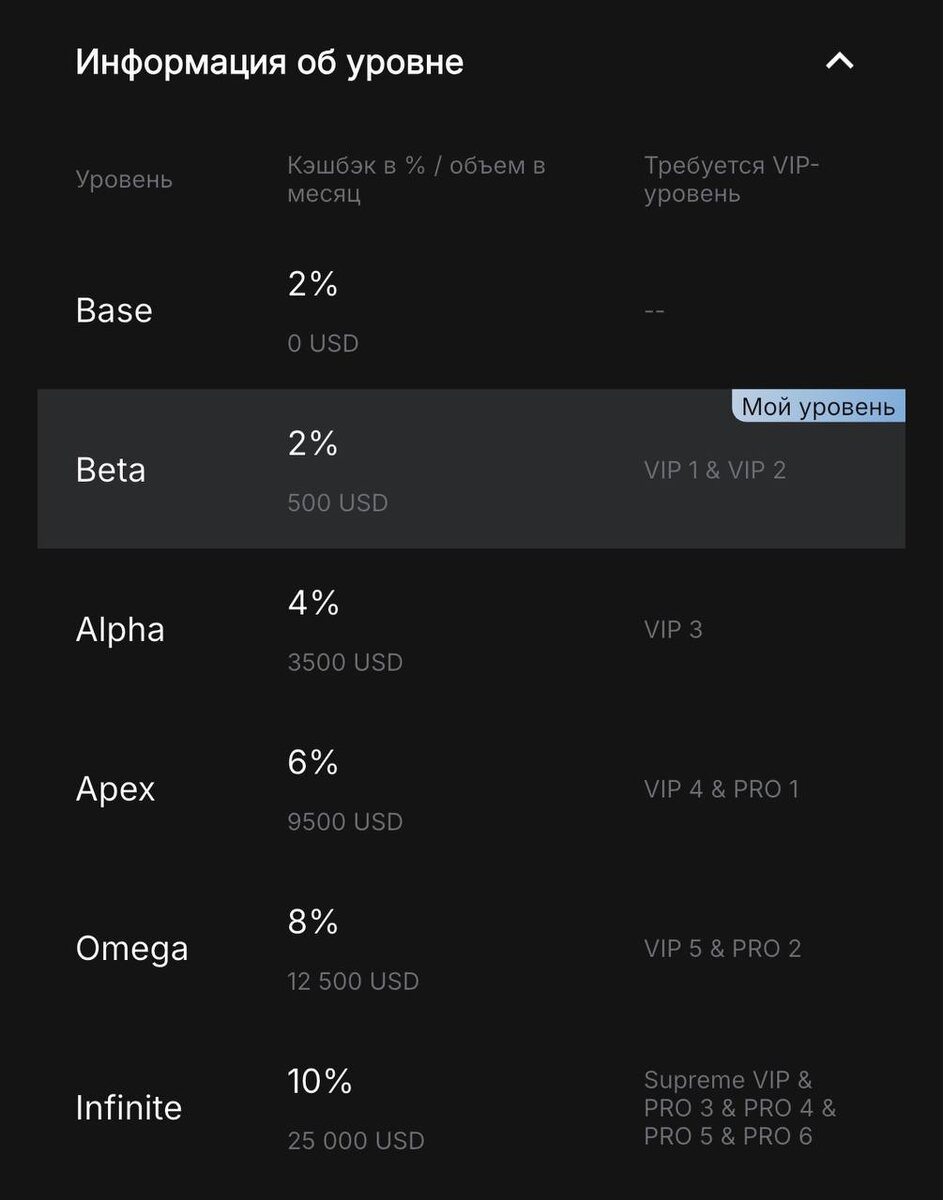Viewport: 943px width, 1200px height.
Task: Select the Base level row name
Action: tap(114, 310)
